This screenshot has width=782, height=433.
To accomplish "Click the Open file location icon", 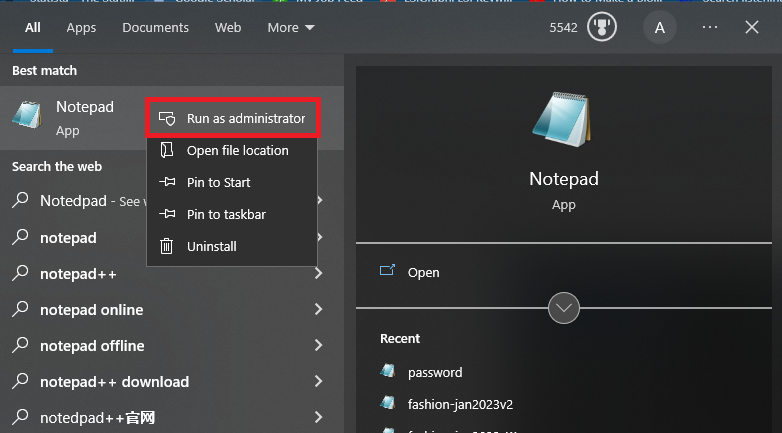I will tap(167, 150).
